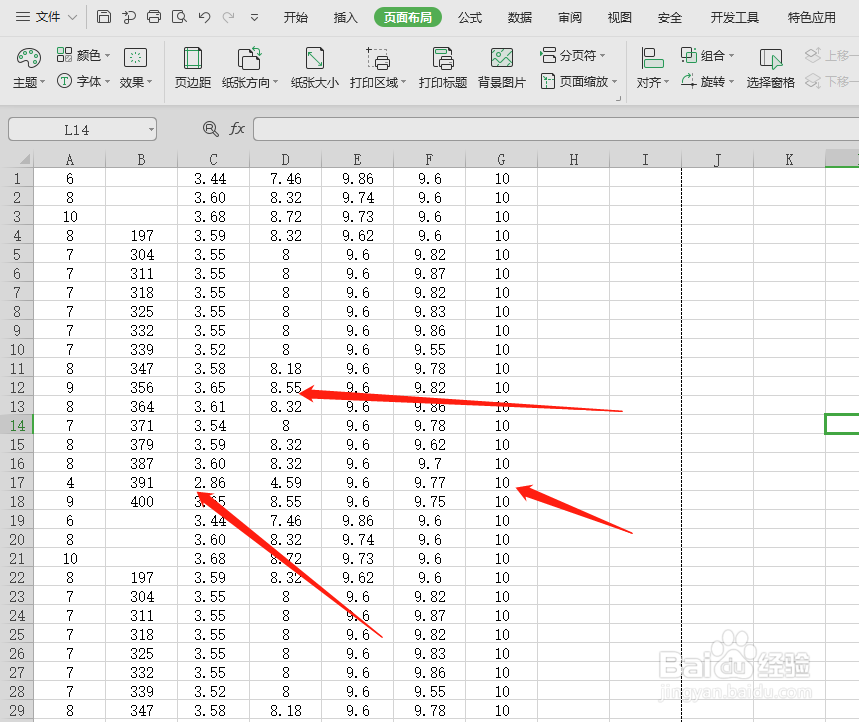Screen dimensions: 859x722
Task: Open 纸张方向 orientation options
Action: click(x=250, y=68)
